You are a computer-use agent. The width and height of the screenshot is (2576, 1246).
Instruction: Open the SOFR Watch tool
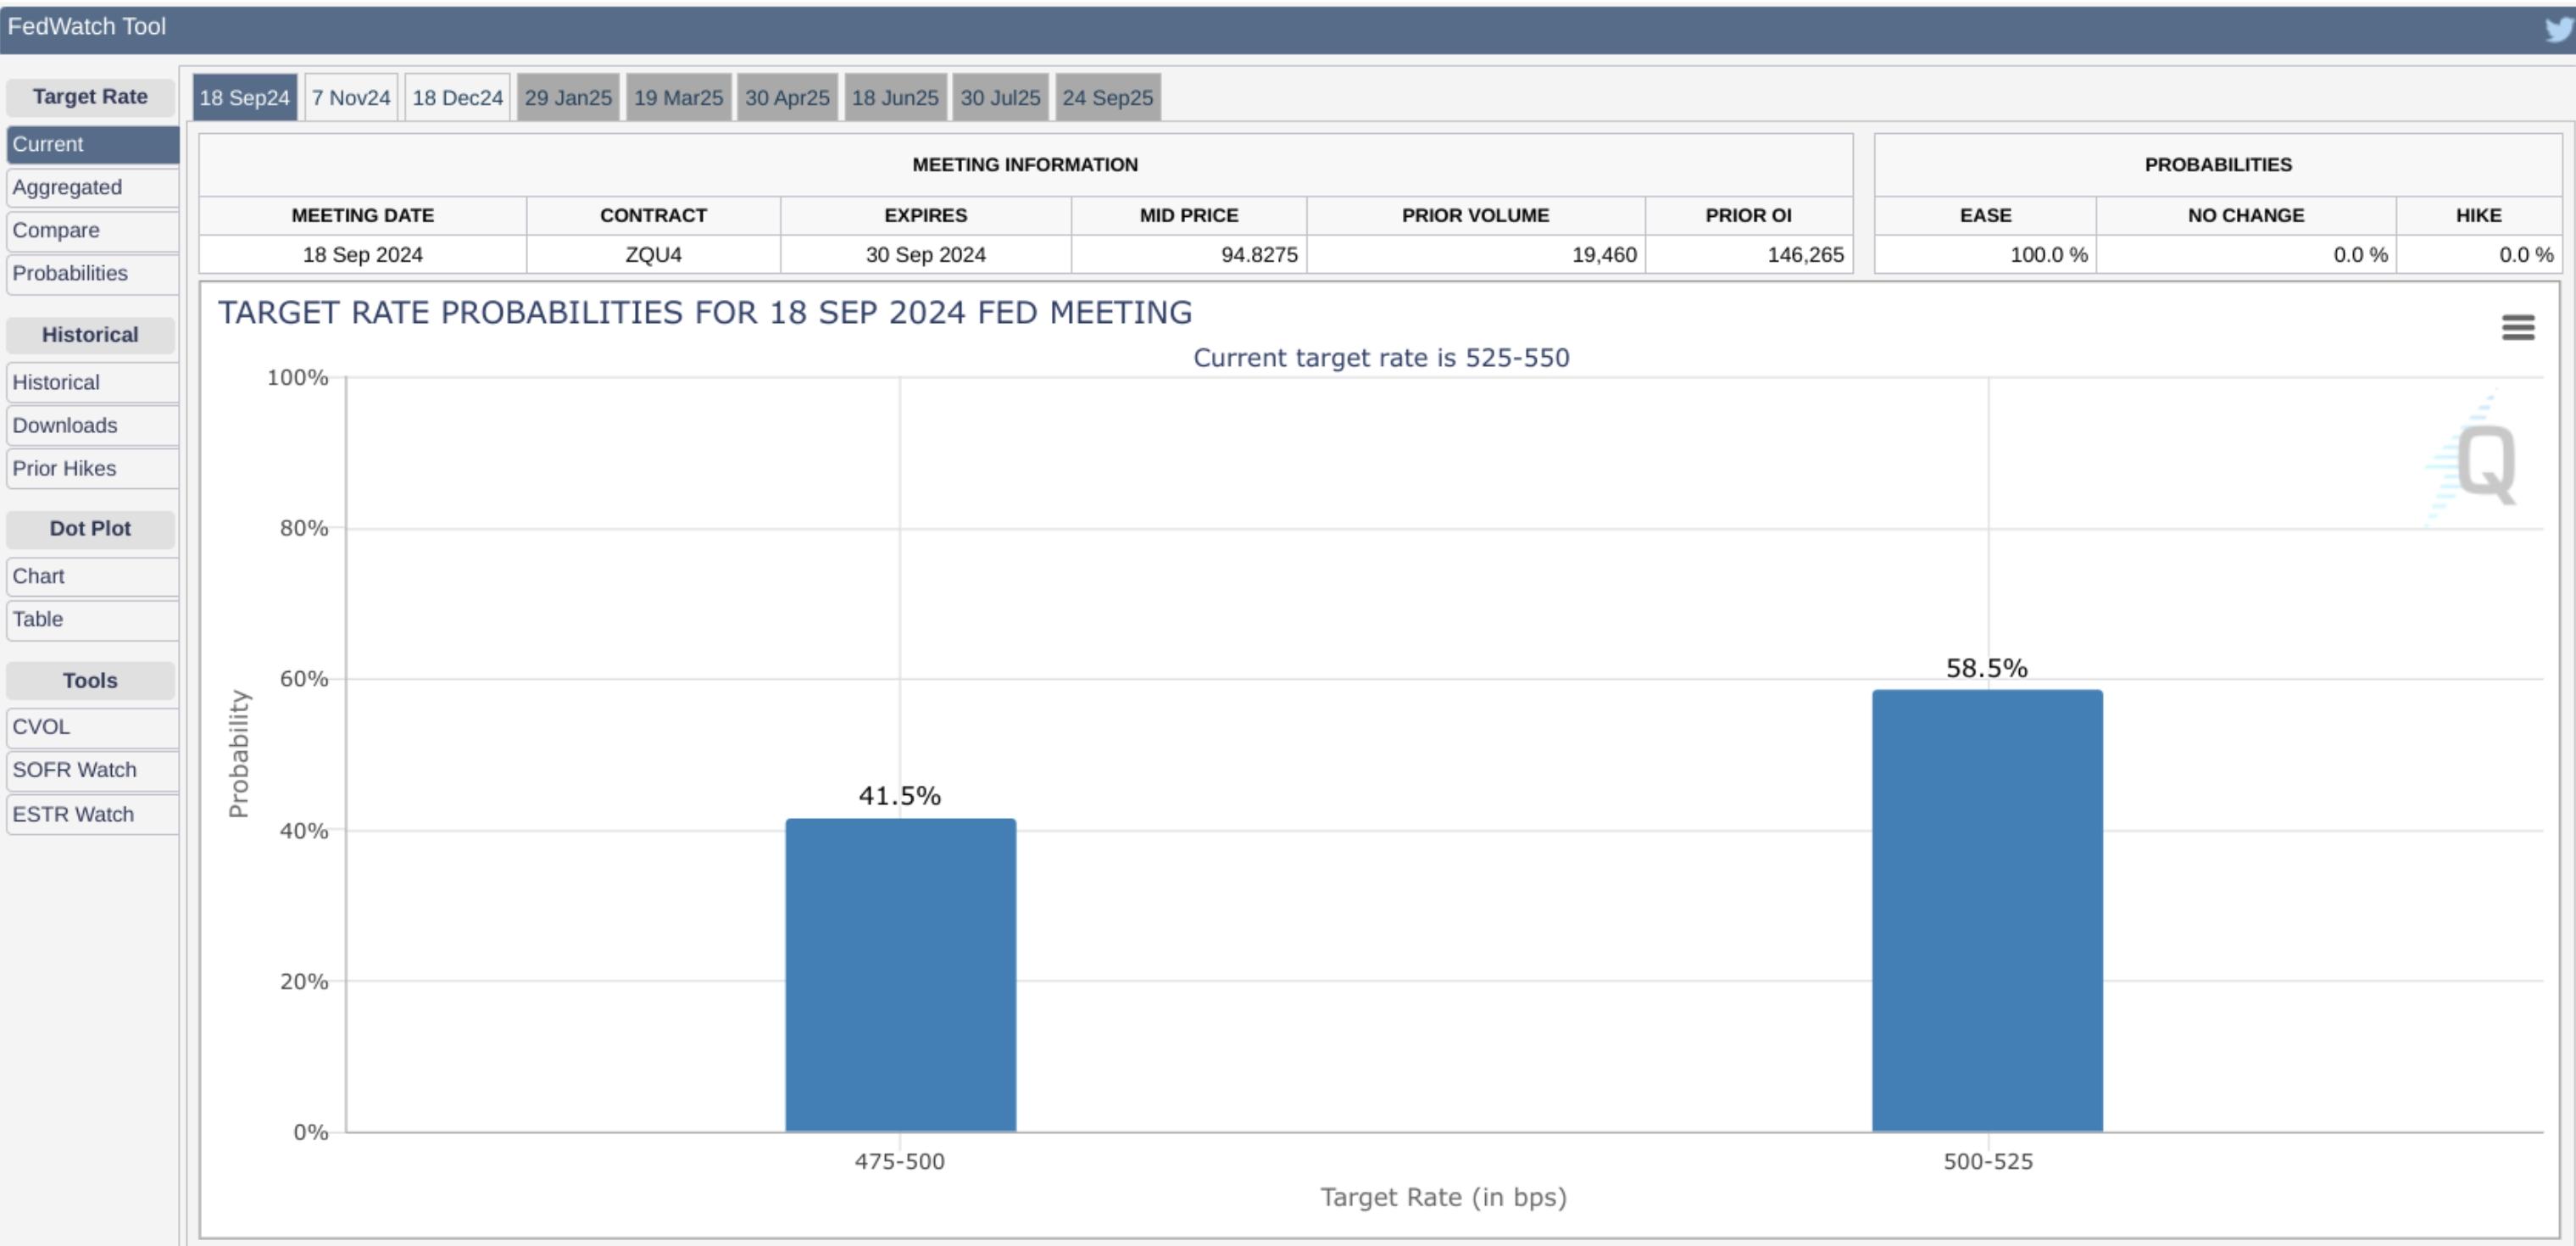pos(93,770)
